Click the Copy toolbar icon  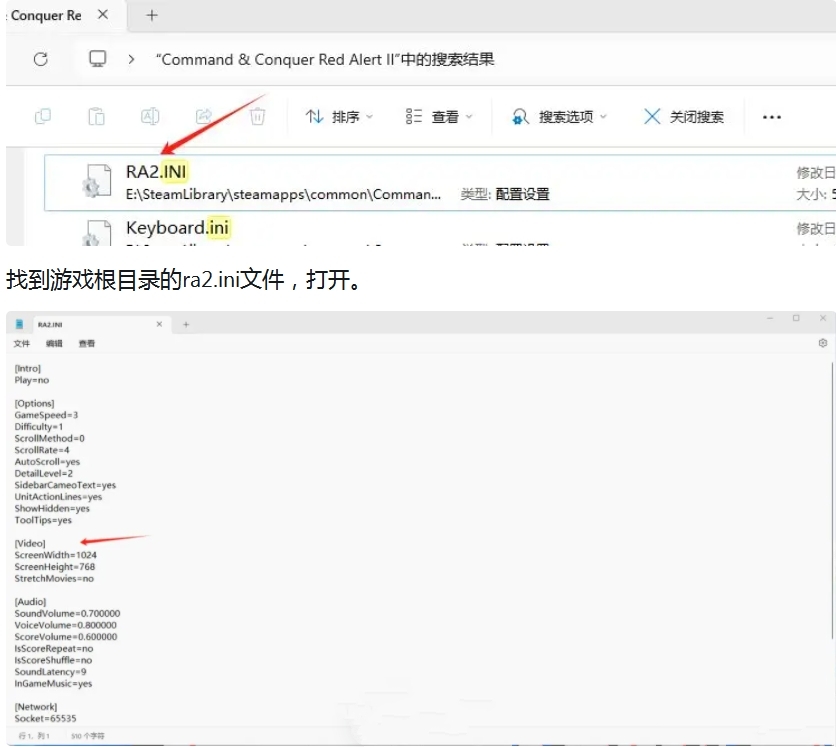[43, 116]
